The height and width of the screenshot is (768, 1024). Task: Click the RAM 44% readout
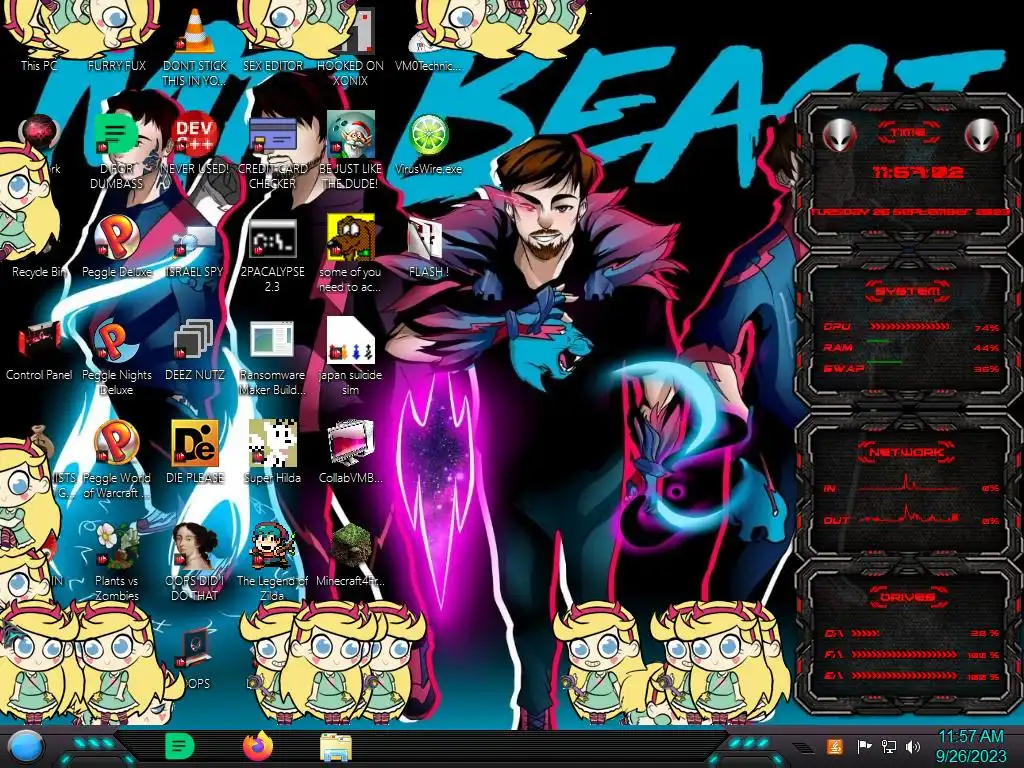986,348
